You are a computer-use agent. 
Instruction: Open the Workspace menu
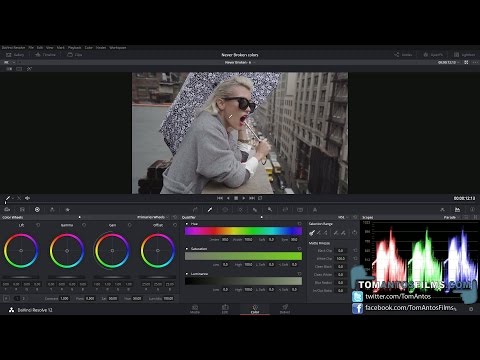tap(118, 48)
